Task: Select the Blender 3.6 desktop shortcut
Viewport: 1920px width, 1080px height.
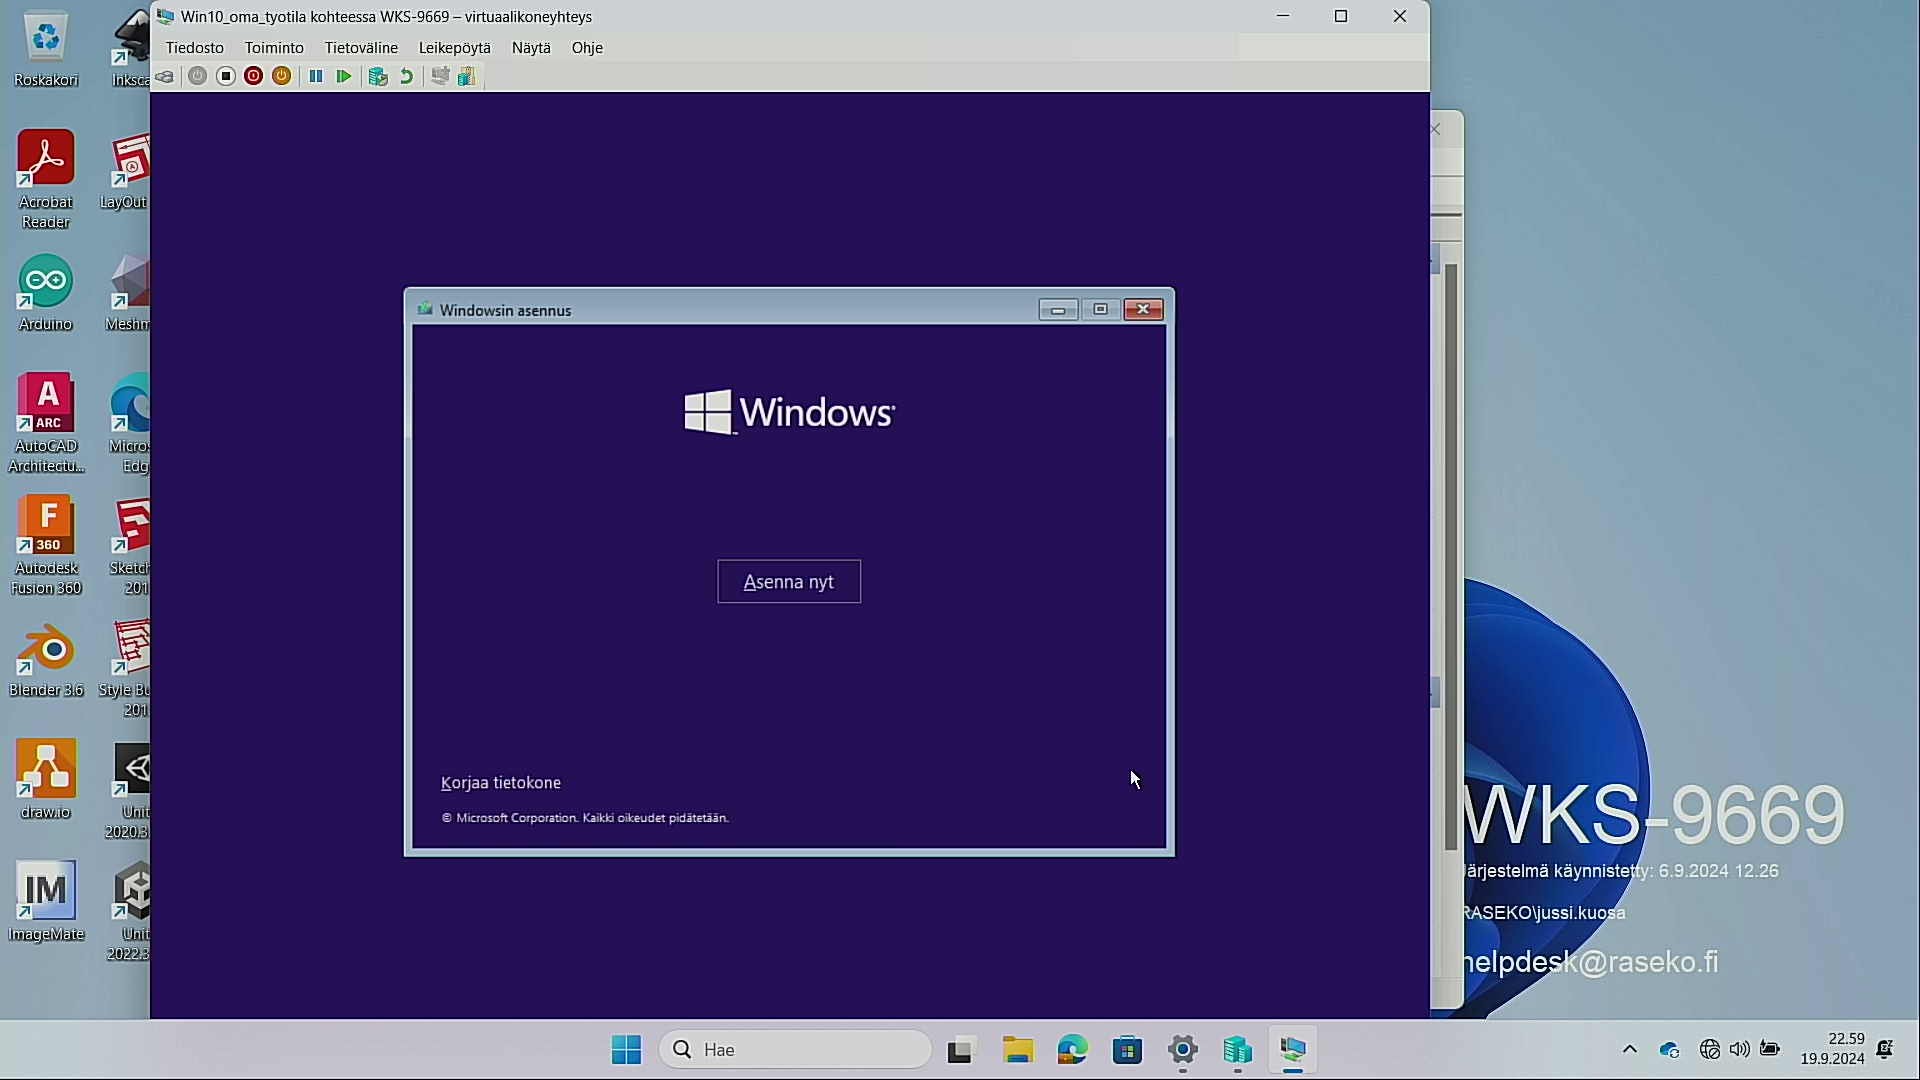Action: click(46, 659)
